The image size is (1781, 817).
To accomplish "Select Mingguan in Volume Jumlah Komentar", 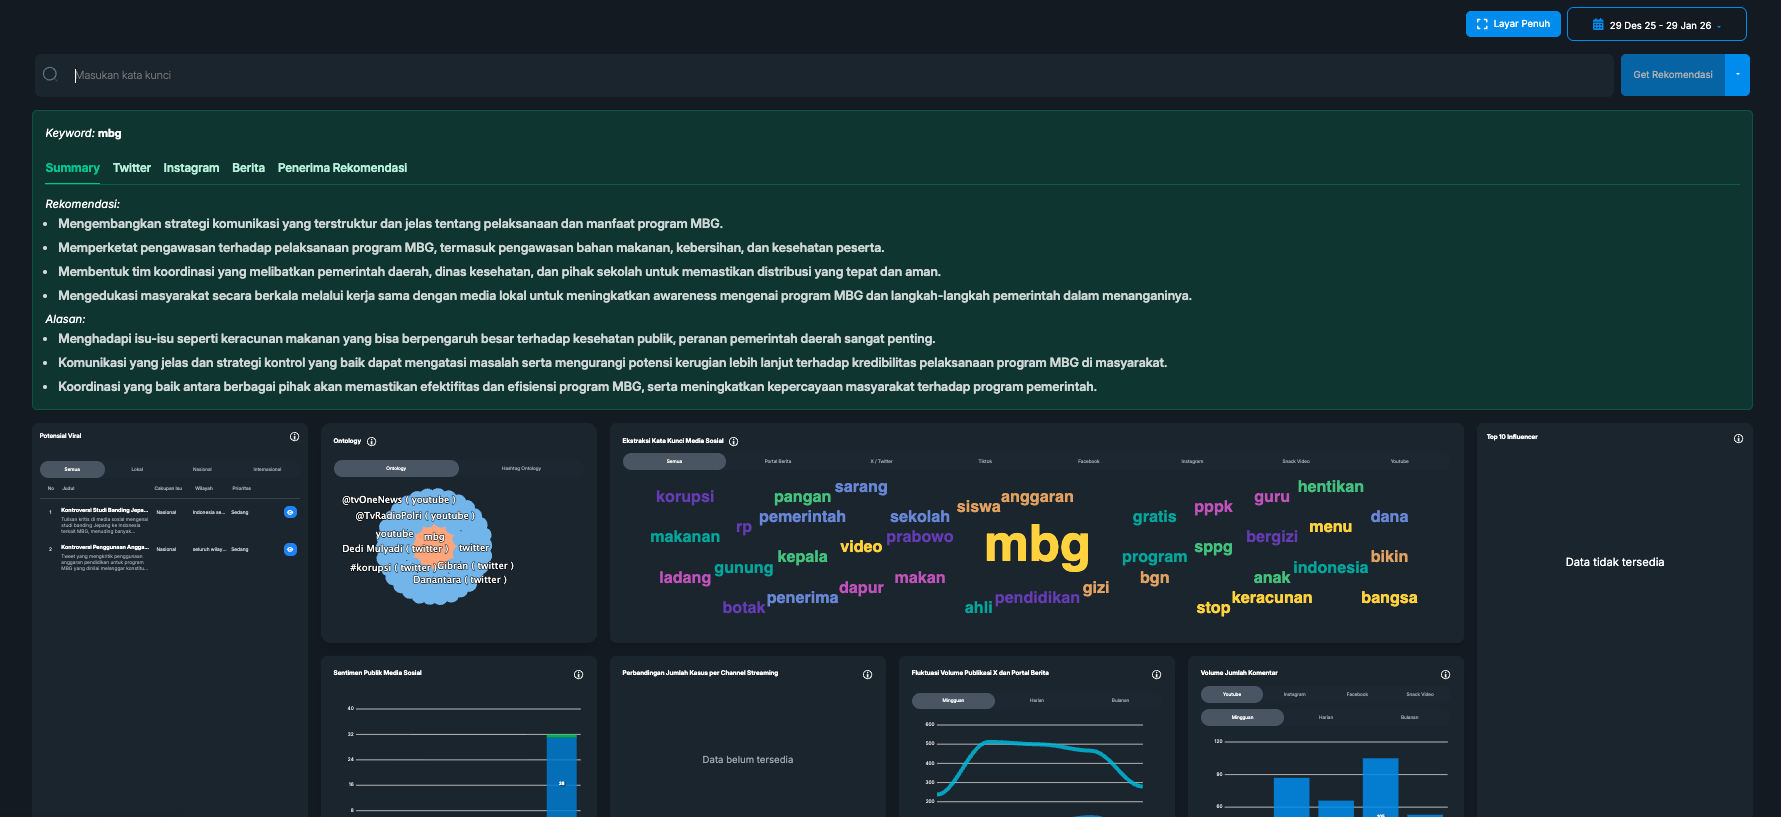I will 1242,717.
